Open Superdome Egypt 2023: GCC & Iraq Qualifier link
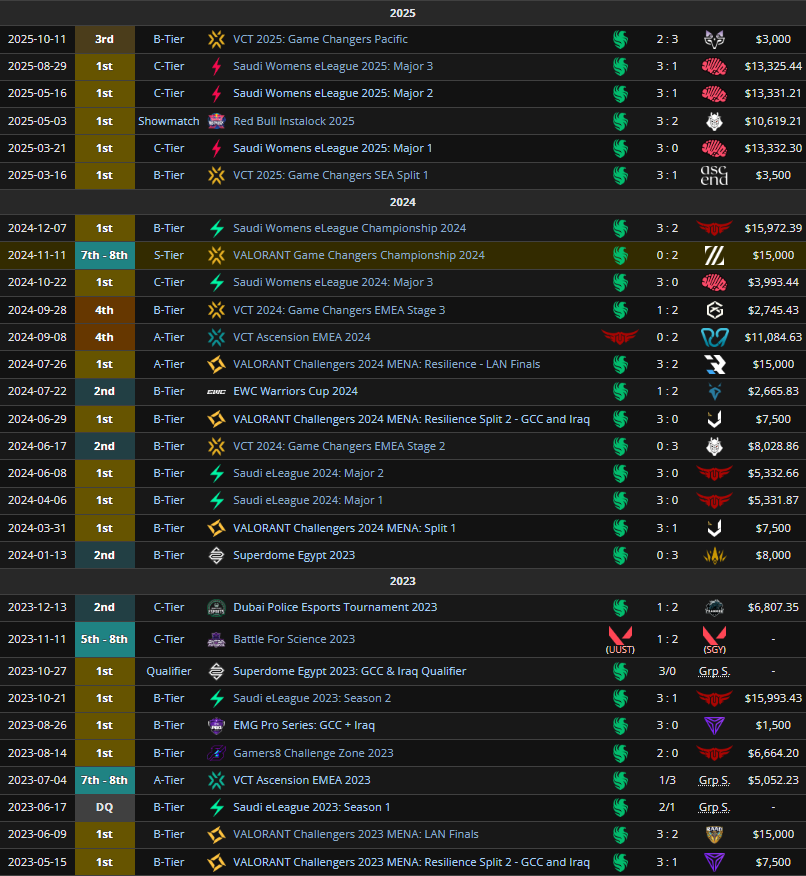This screenshot has height=876, width=806. click(x=350, y=671)
